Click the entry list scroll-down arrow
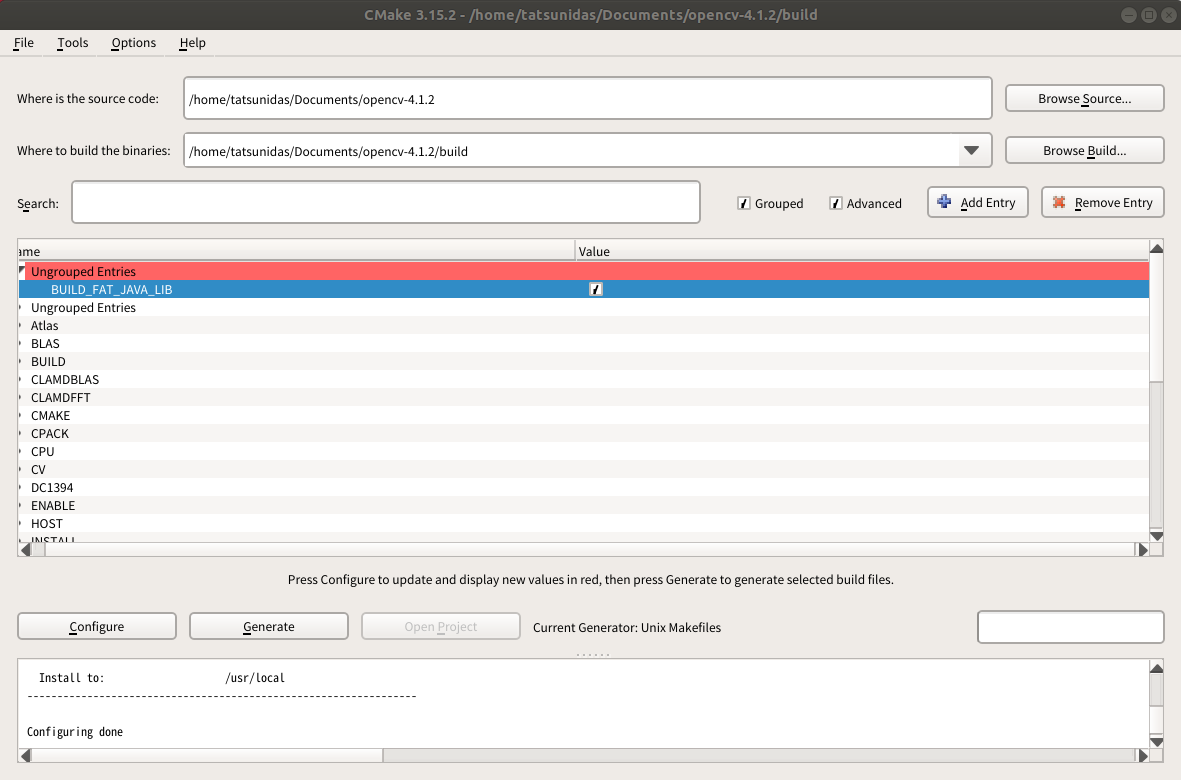 [x=1156, y=536]
